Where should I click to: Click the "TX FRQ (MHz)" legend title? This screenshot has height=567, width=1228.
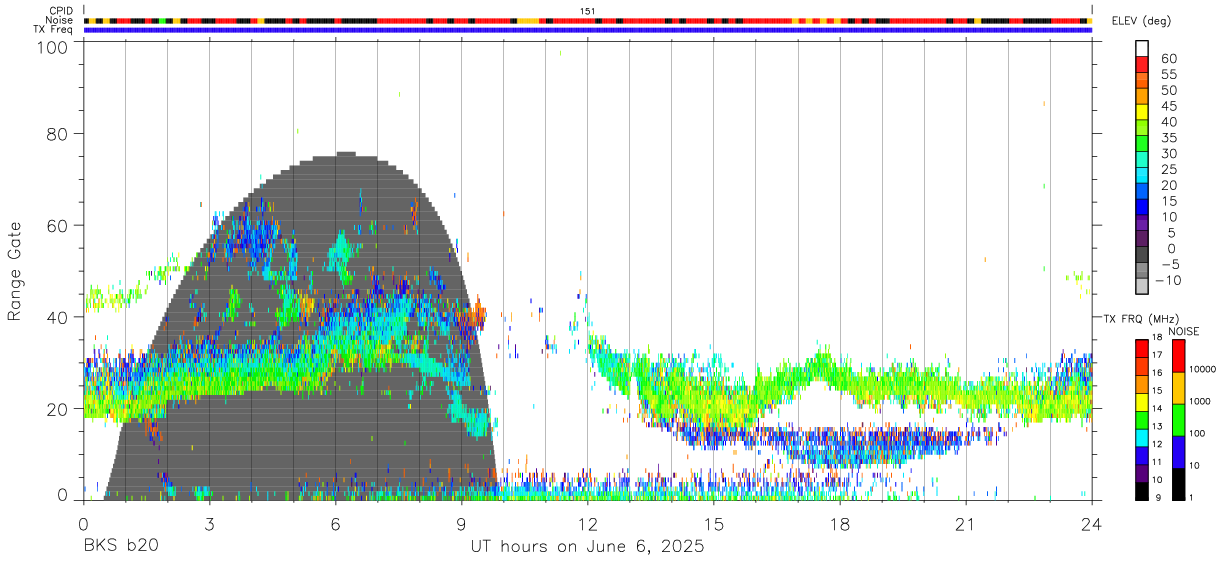coord(1139,319)
